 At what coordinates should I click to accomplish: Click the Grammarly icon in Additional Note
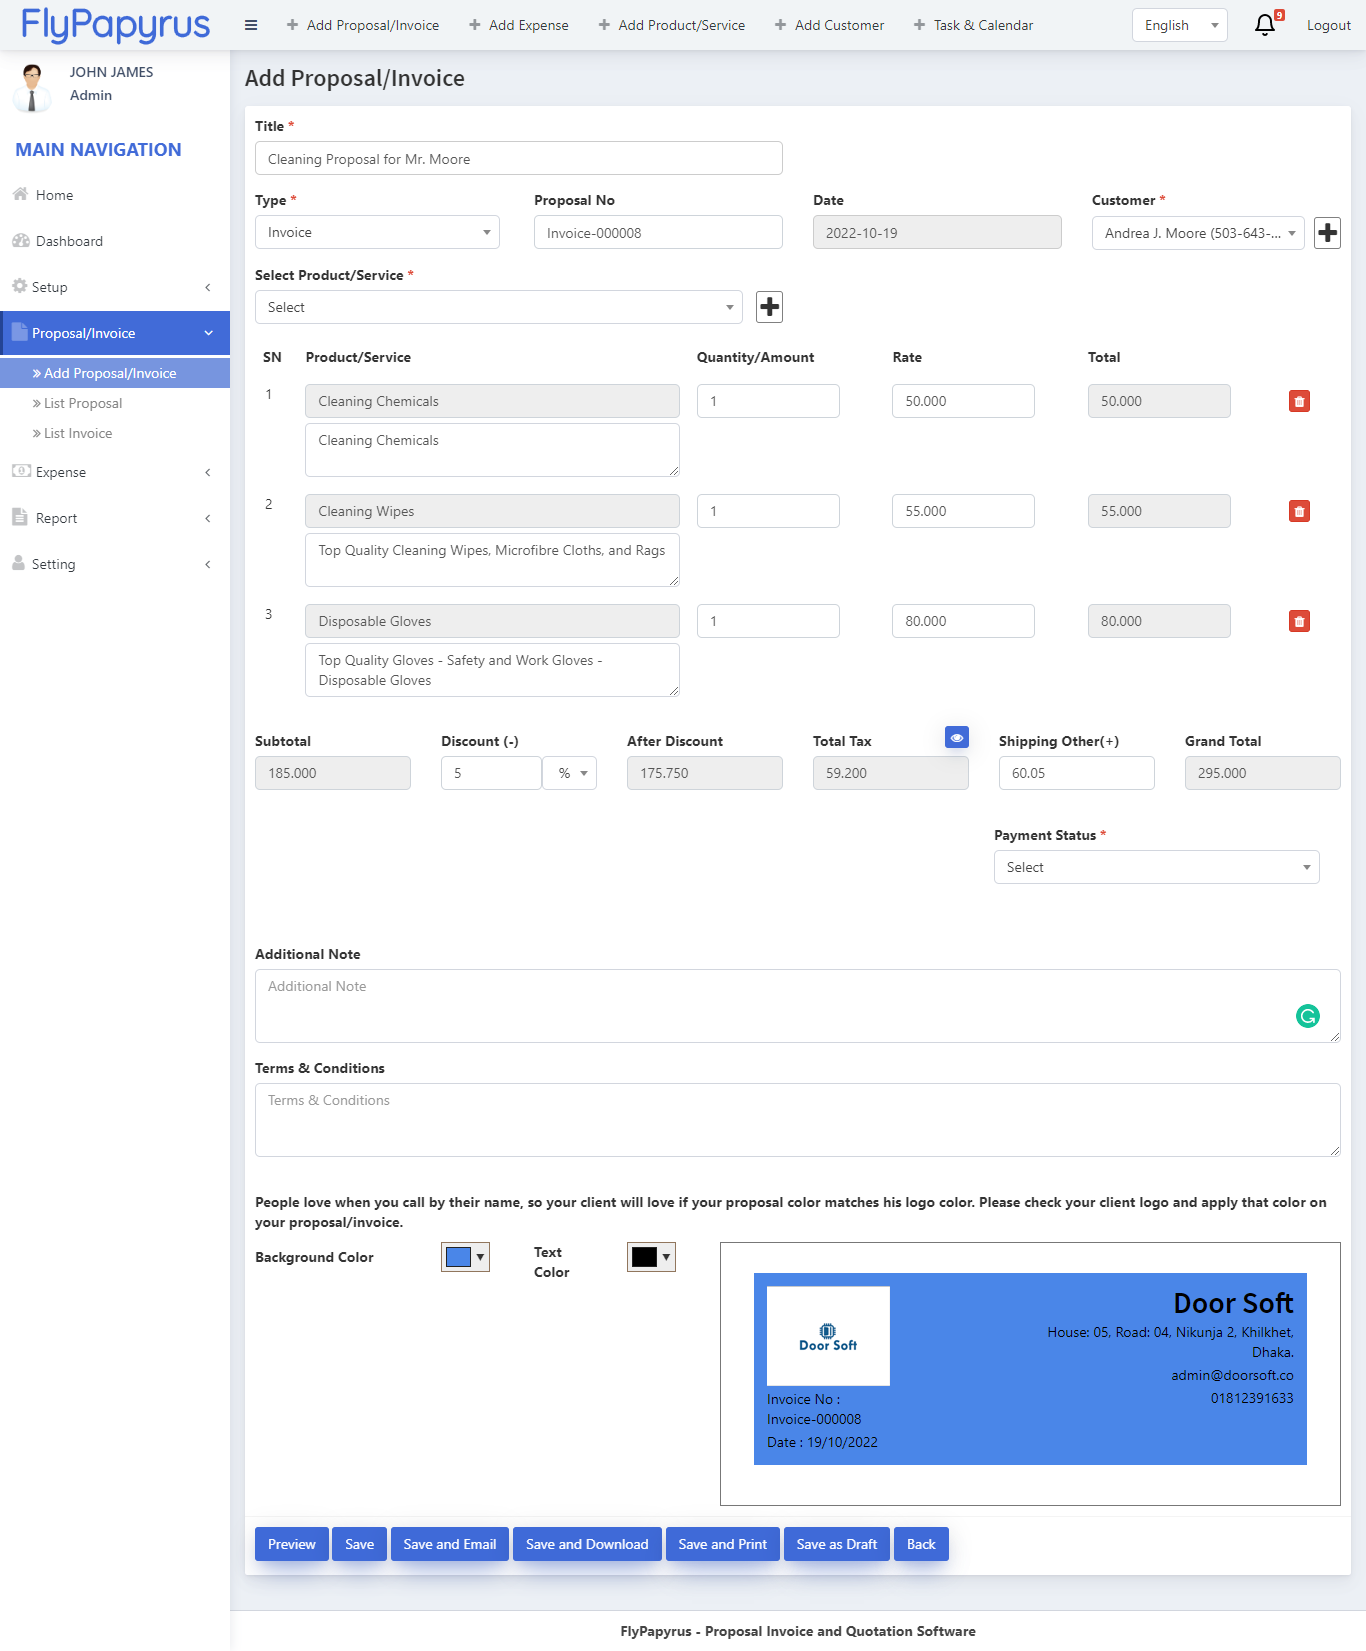point(1307,1016)
